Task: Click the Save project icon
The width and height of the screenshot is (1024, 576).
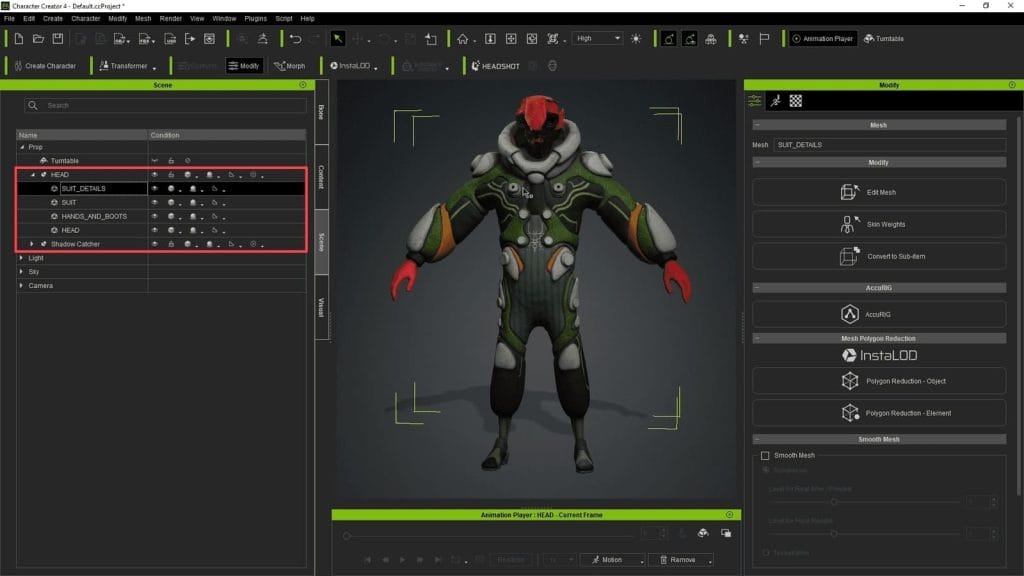Action: (x=57, y=39)
